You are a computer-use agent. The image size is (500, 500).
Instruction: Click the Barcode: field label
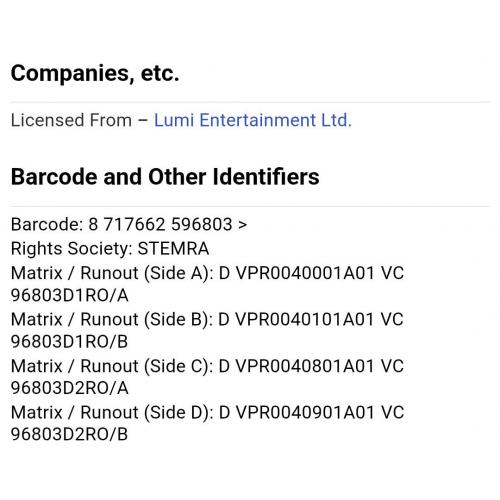pyautogui.click(x=47, y=224)
